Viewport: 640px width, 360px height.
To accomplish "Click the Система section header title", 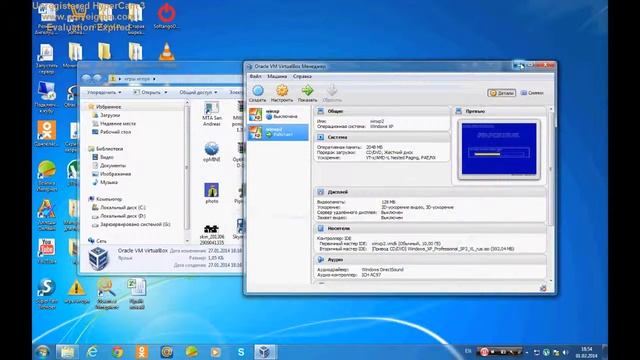I will click(337, 137).
